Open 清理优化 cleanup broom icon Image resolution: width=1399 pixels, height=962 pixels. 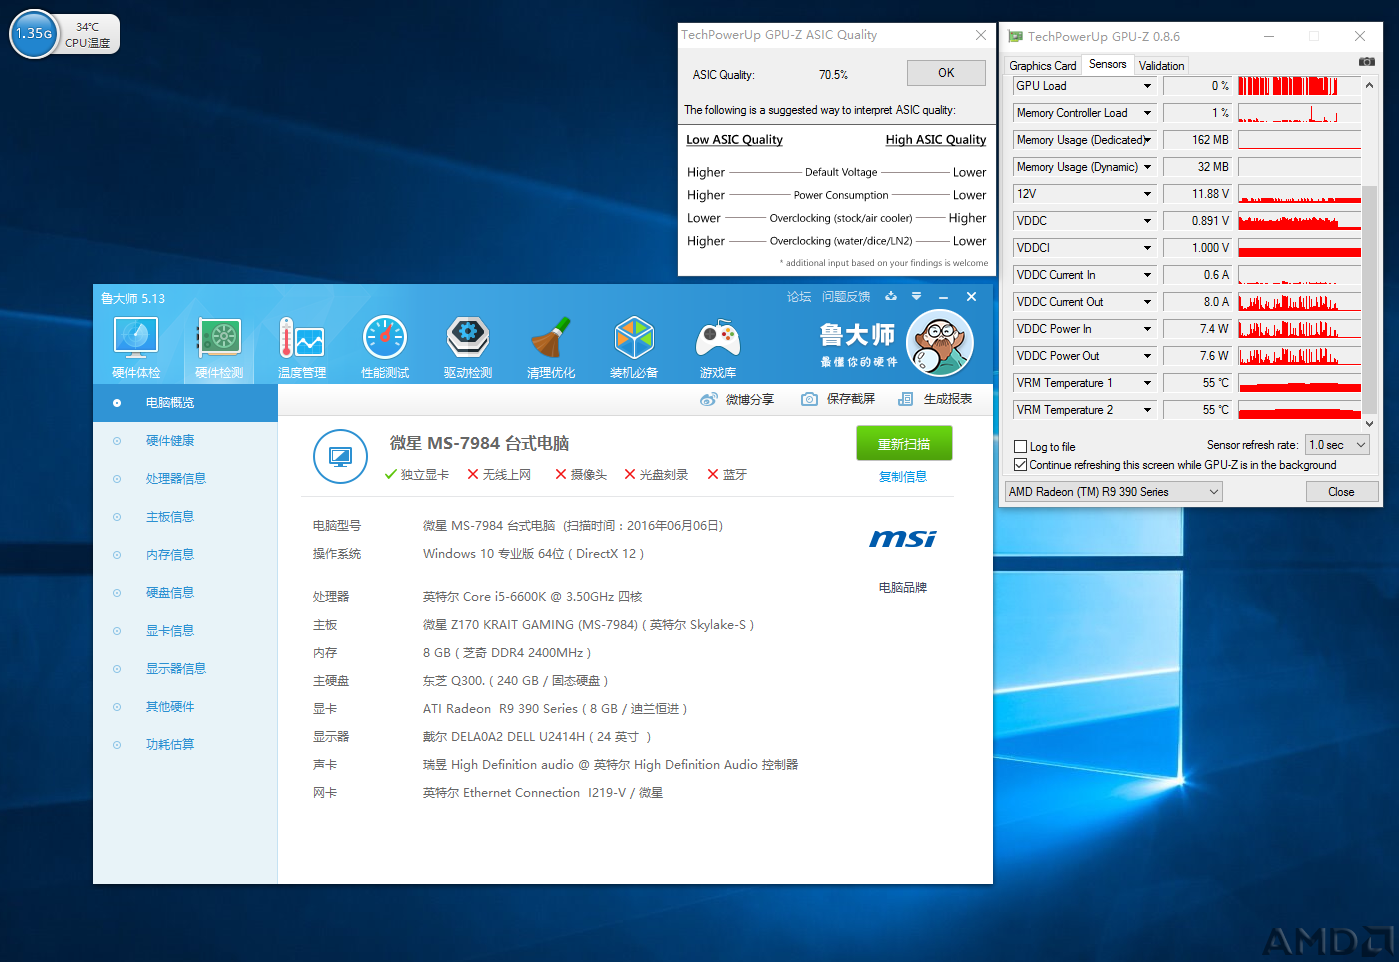551,338
